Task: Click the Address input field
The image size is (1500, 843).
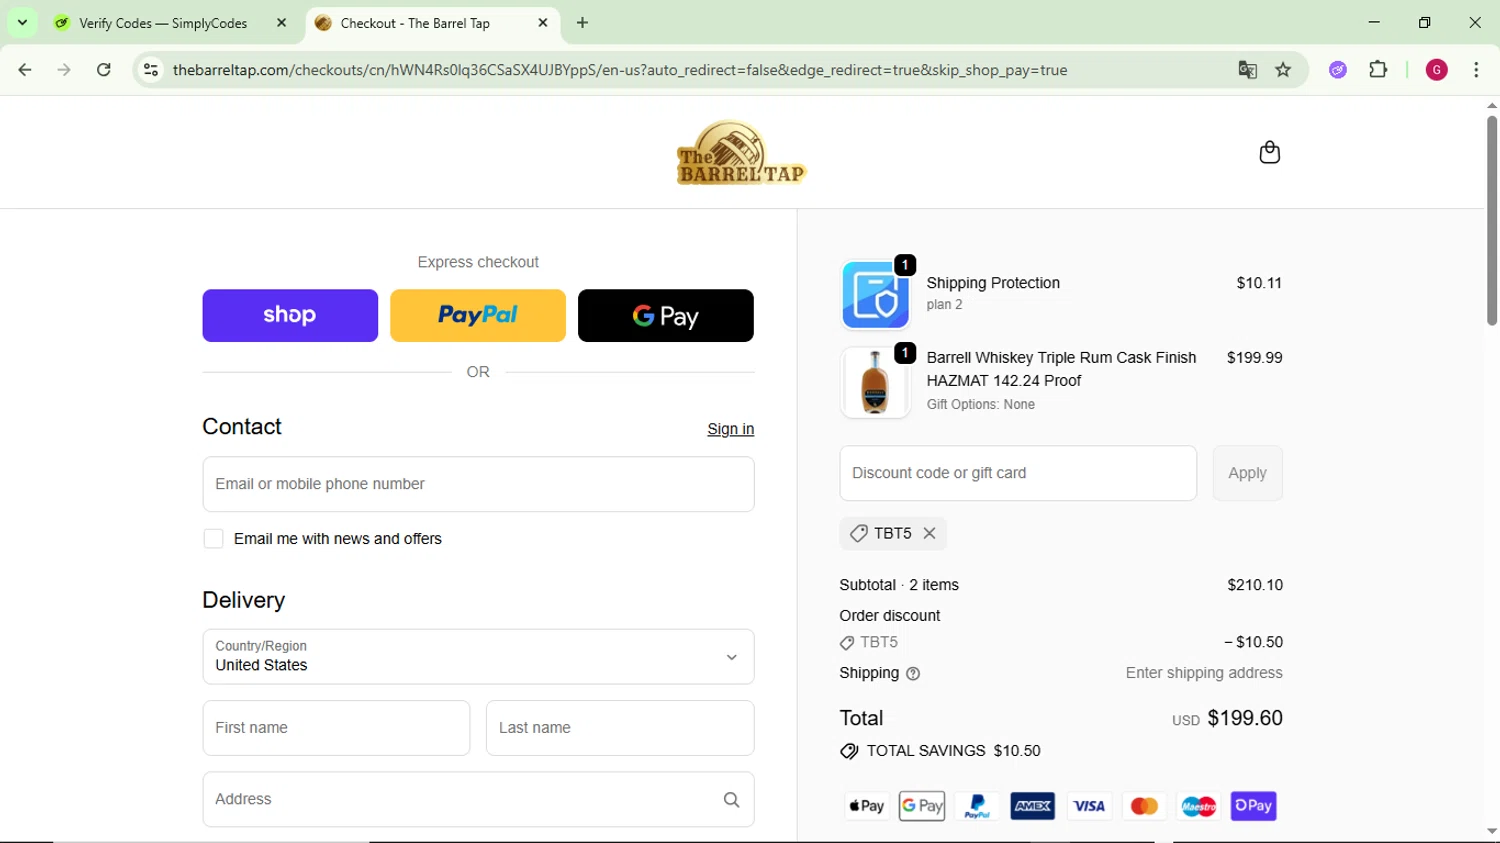Action: click(478, 799)
